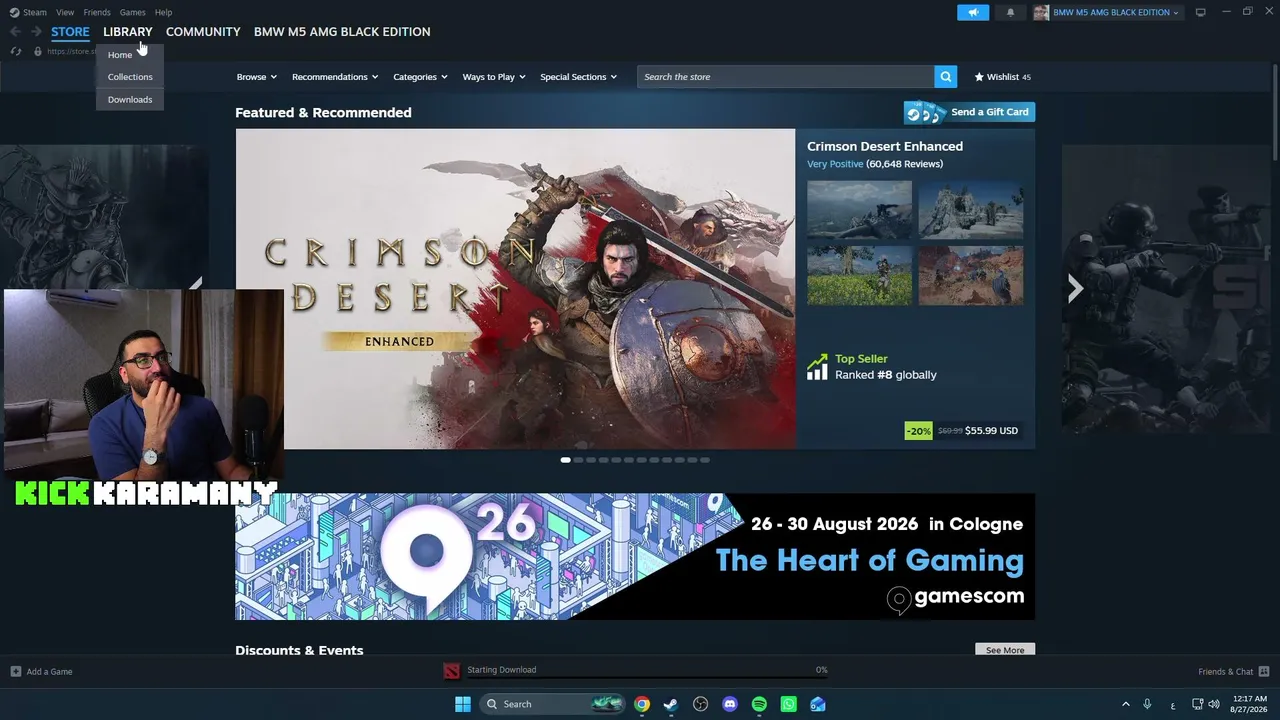The height and width of the screenshot is (720, 1280).
Task: Open Spotify from the taskbar
Action: tap(759, 704)
